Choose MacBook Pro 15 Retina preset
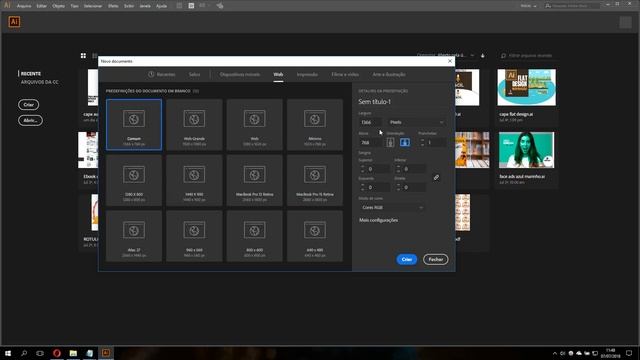 pyautogui.click(x=315, y=180)
